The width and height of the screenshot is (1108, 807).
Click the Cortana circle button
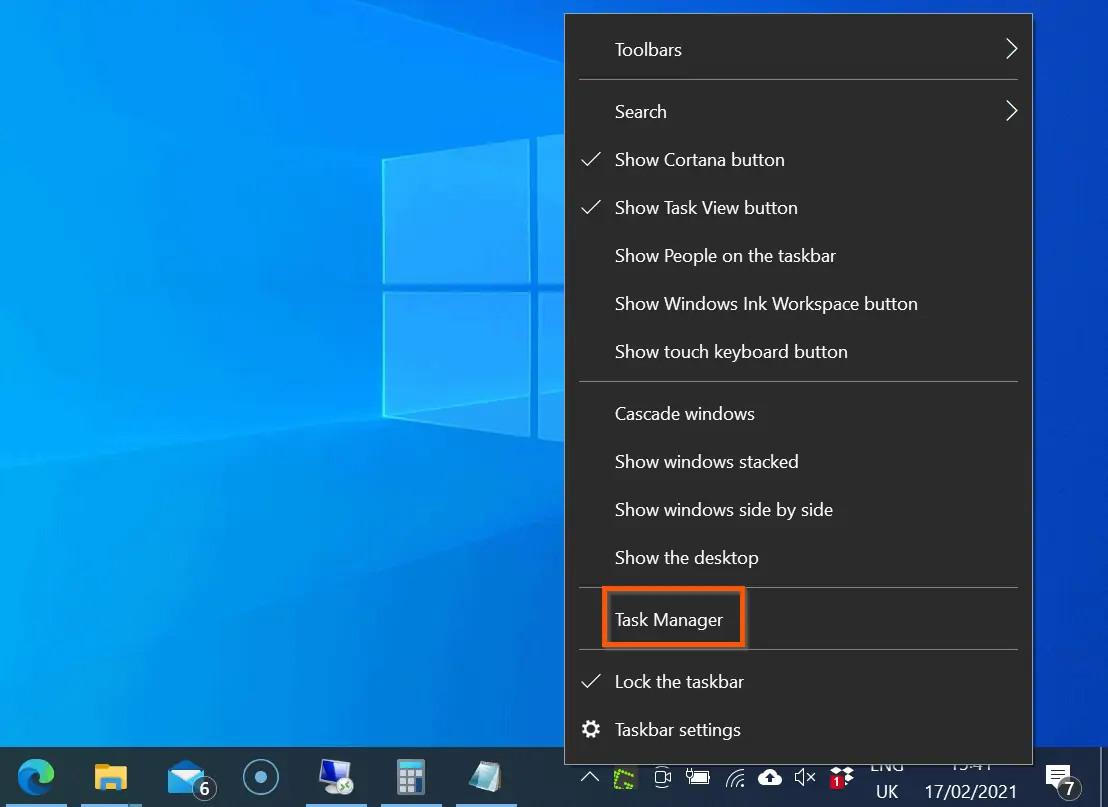point(261,777)
